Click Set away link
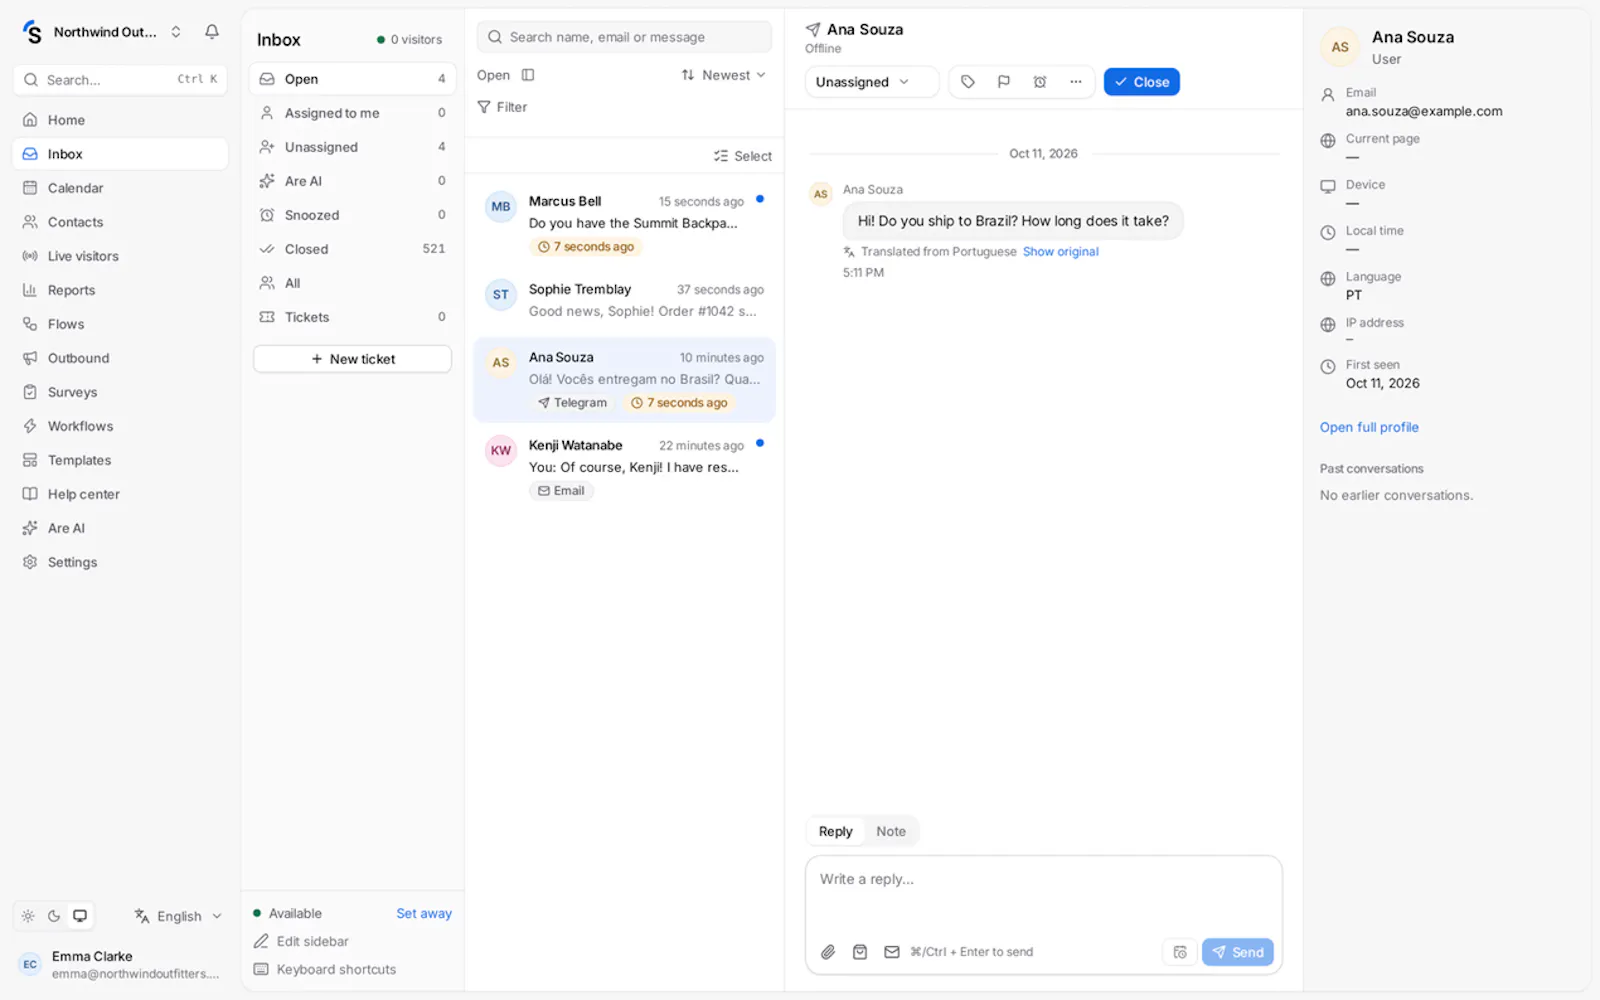1600x1000 pixels. pos(424,913)
